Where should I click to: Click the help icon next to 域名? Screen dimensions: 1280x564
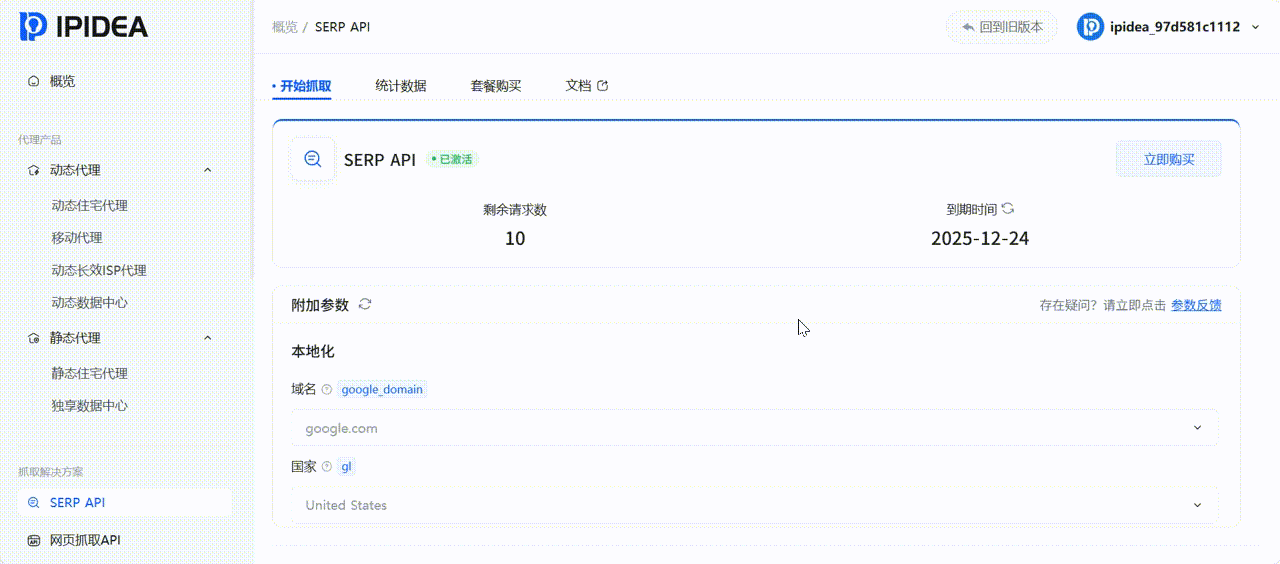coord(327,389)
